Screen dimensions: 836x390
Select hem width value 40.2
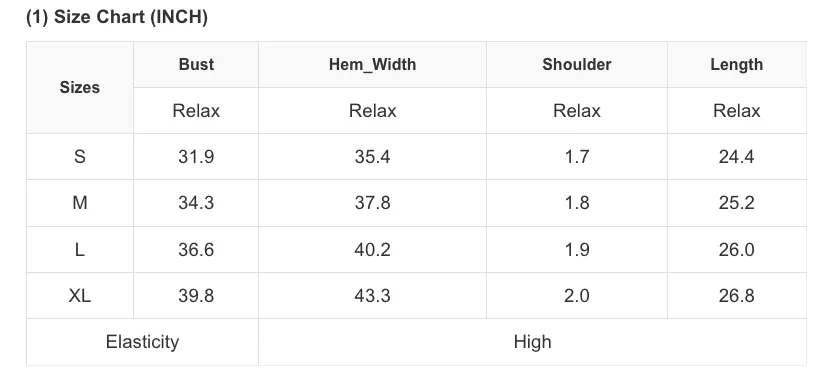click(x=372, y=250)
